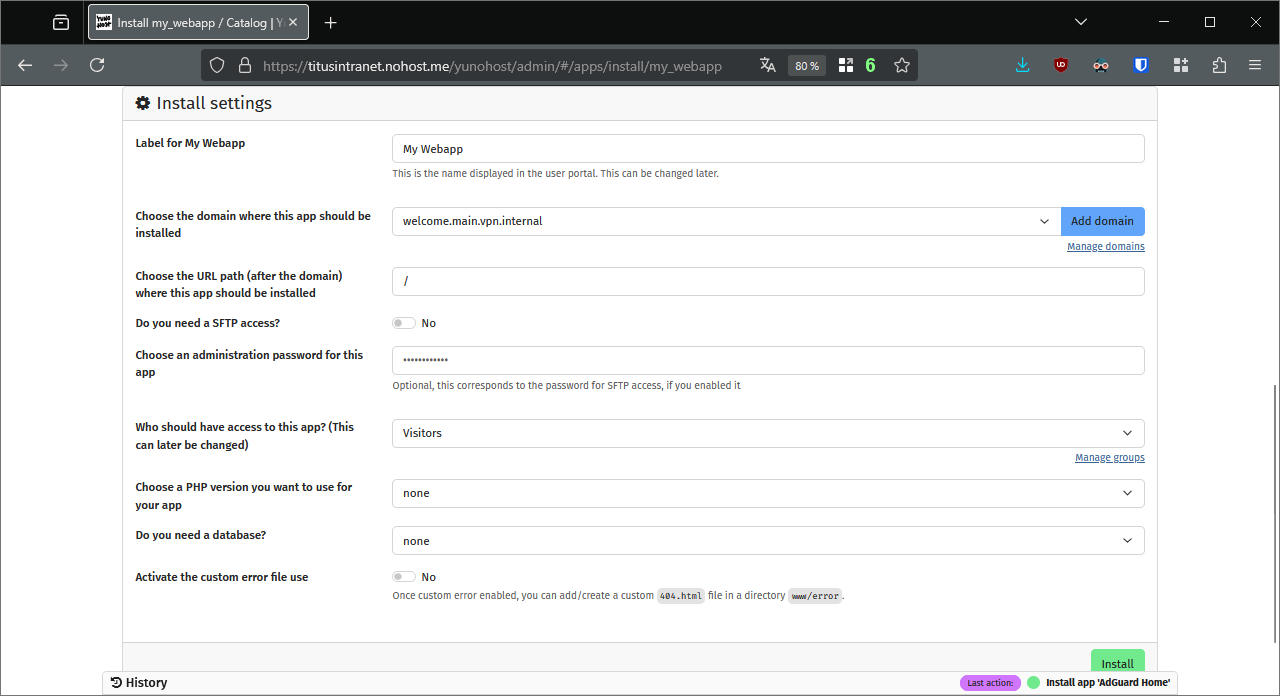Open the Firefox downloads panel

coord(1022,65)
